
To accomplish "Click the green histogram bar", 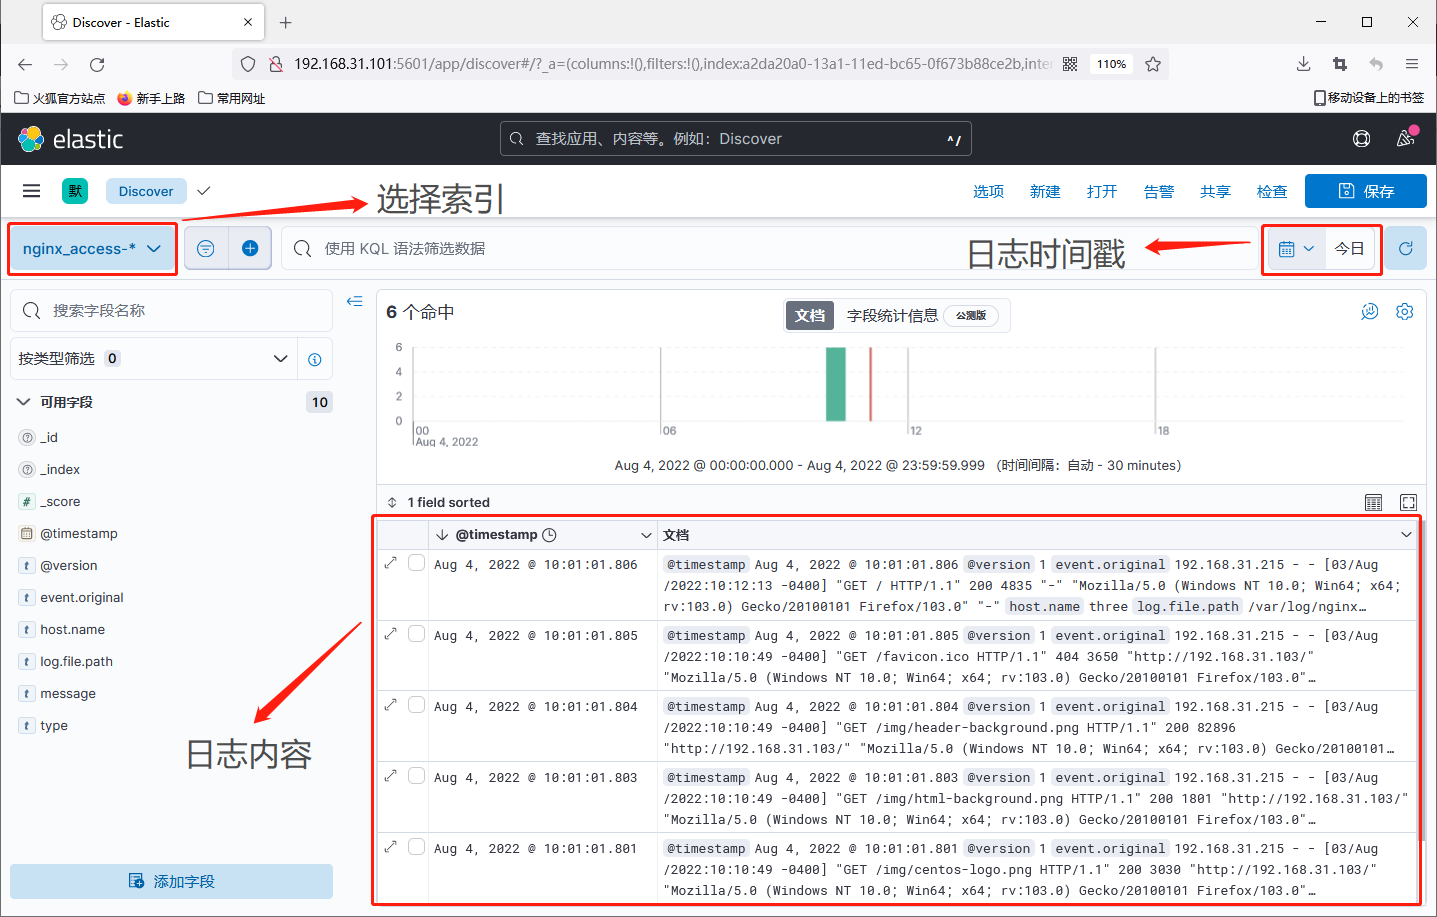I will tap(835, 384).
